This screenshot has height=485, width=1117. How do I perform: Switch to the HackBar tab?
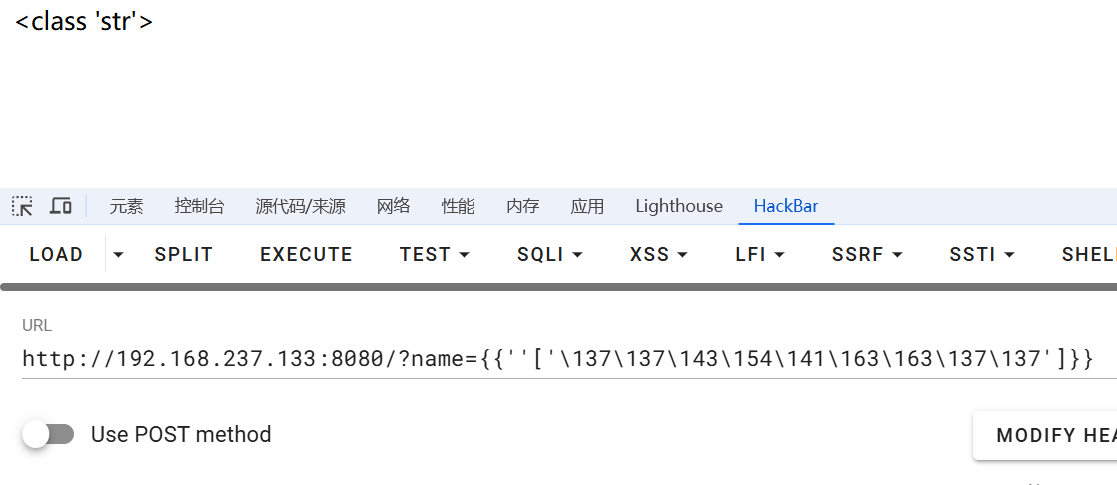tap(785, 206)
